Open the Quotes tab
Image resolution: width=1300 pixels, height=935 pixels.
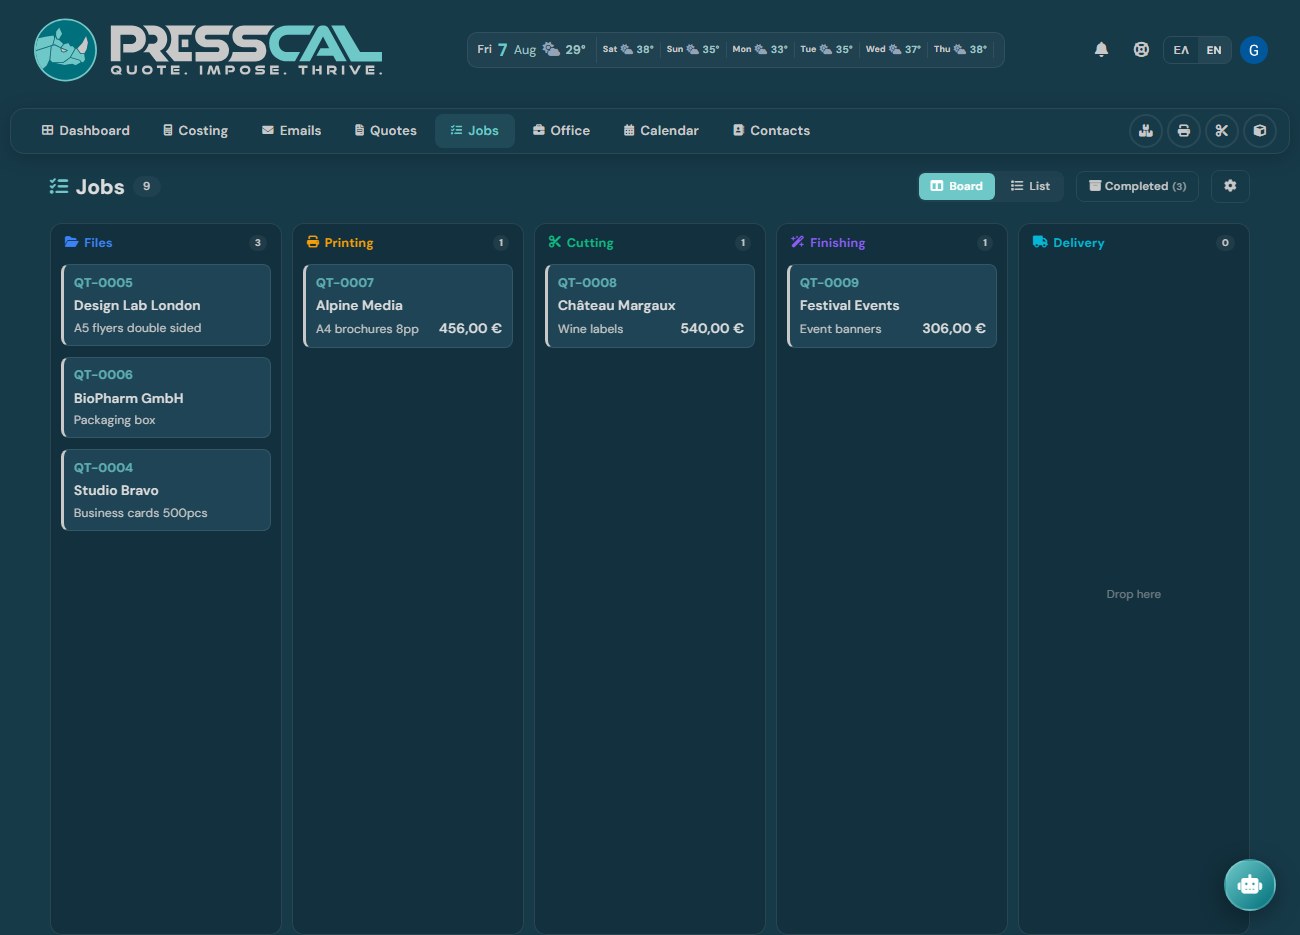pos(386,131)
